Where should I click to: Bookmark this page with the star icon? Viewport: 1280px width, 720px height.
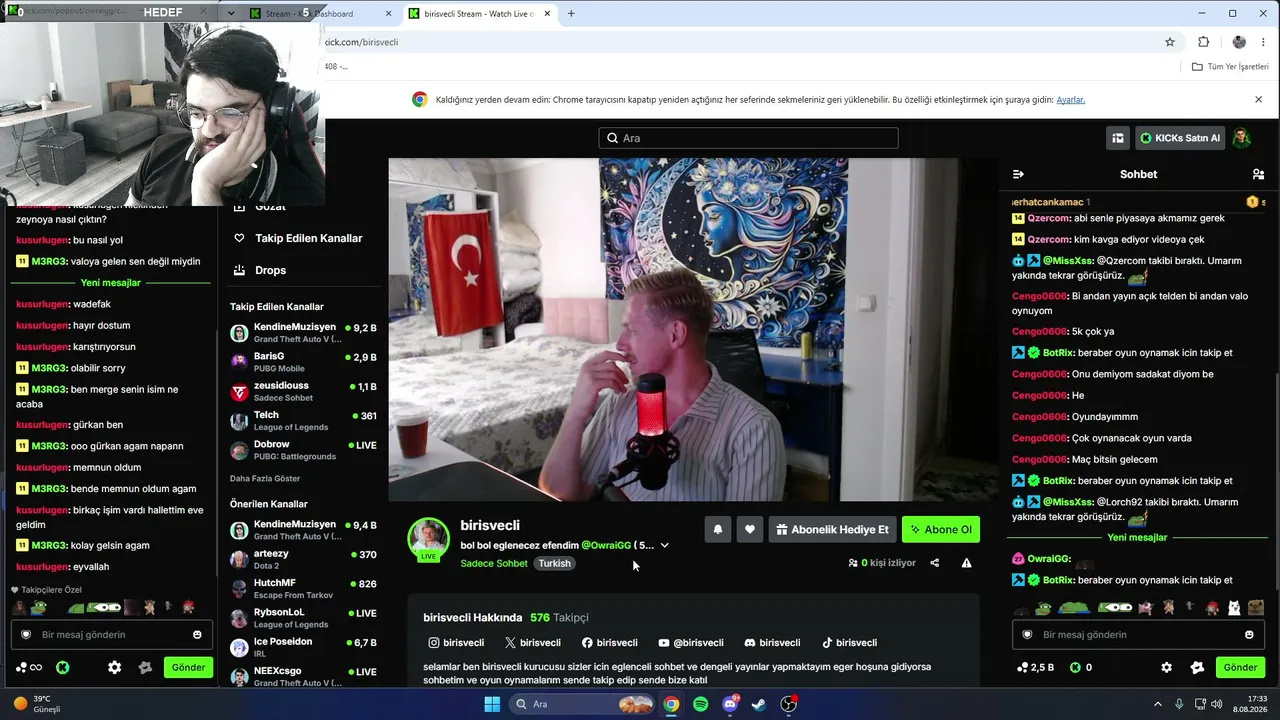[1170, 42]
